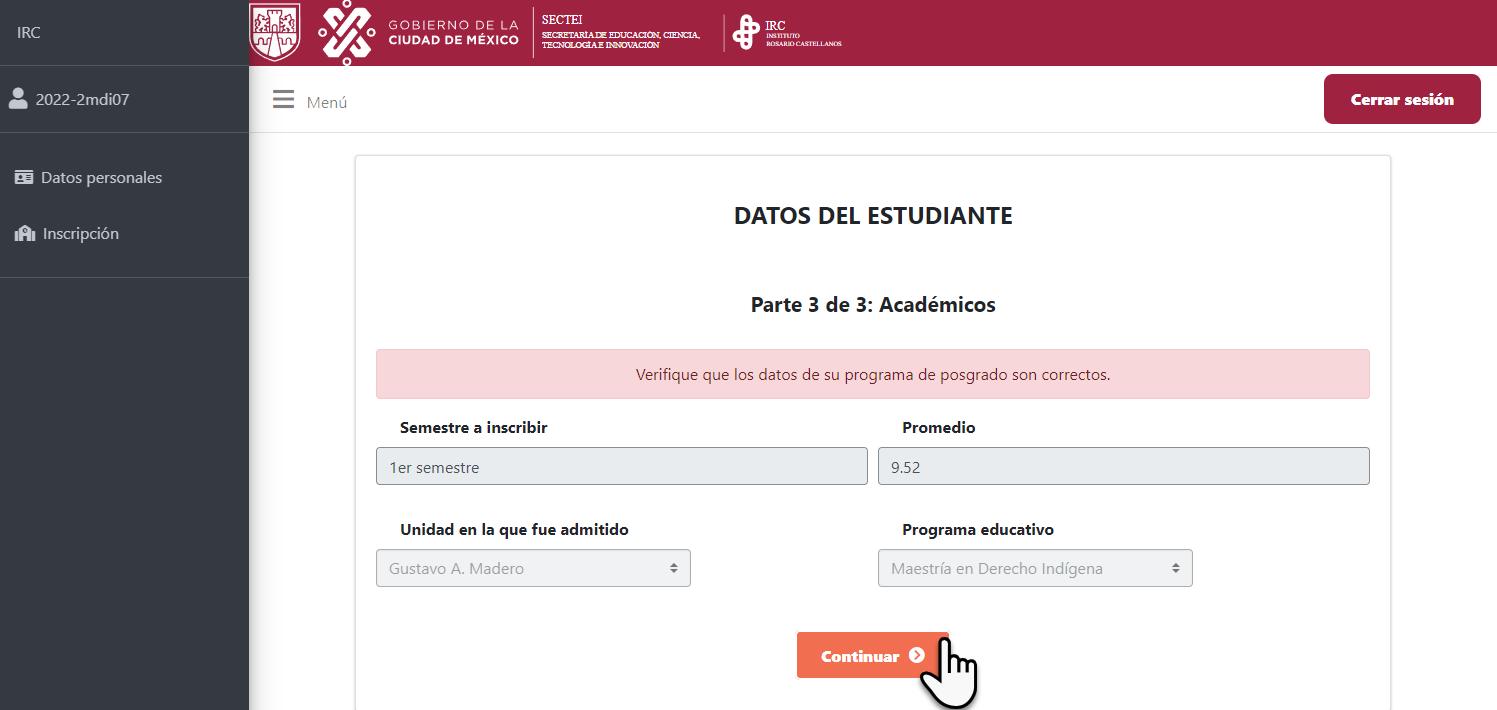1497x710 pixels.
Task: Click the IRC Instituto Rosario Castellanos logo
Action: click(787, 32)
